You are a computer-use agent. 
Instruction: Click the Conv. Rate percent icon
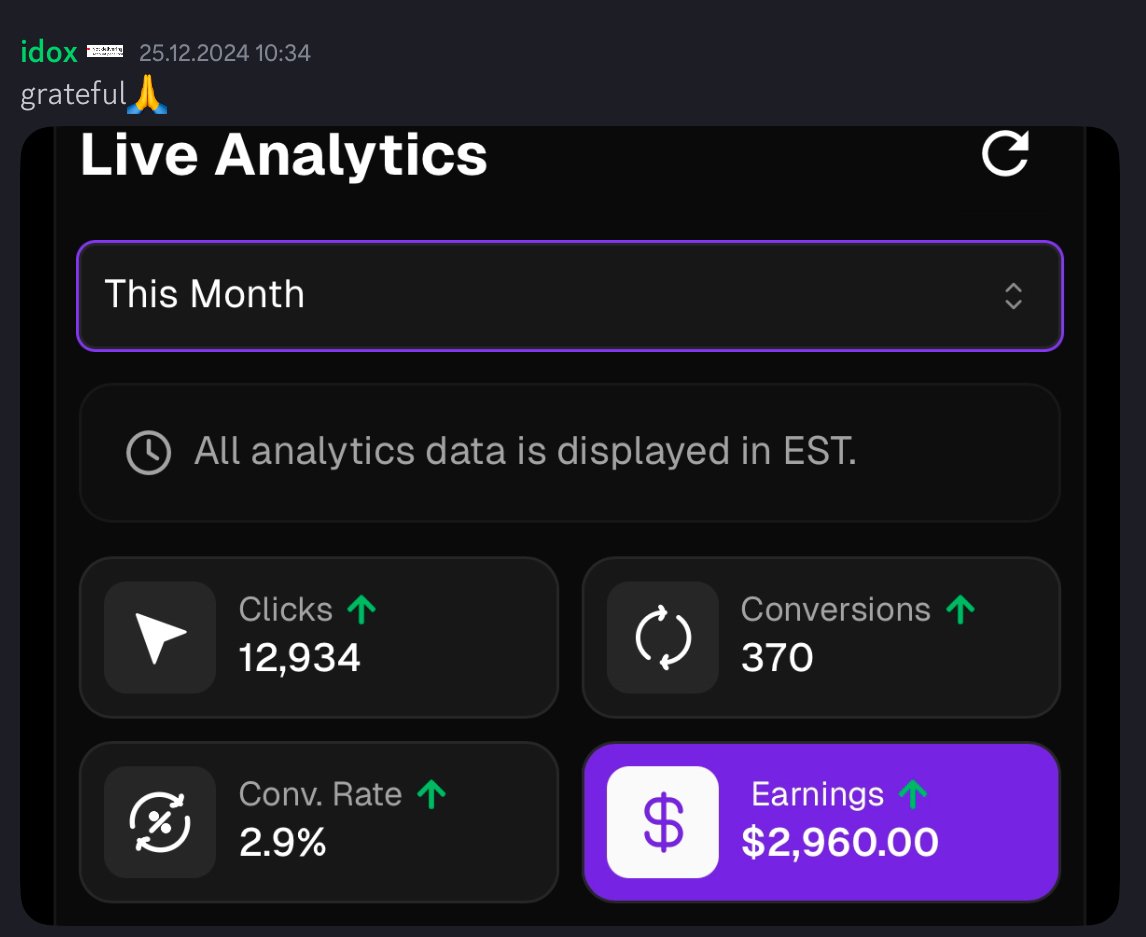tap(160, 822)
